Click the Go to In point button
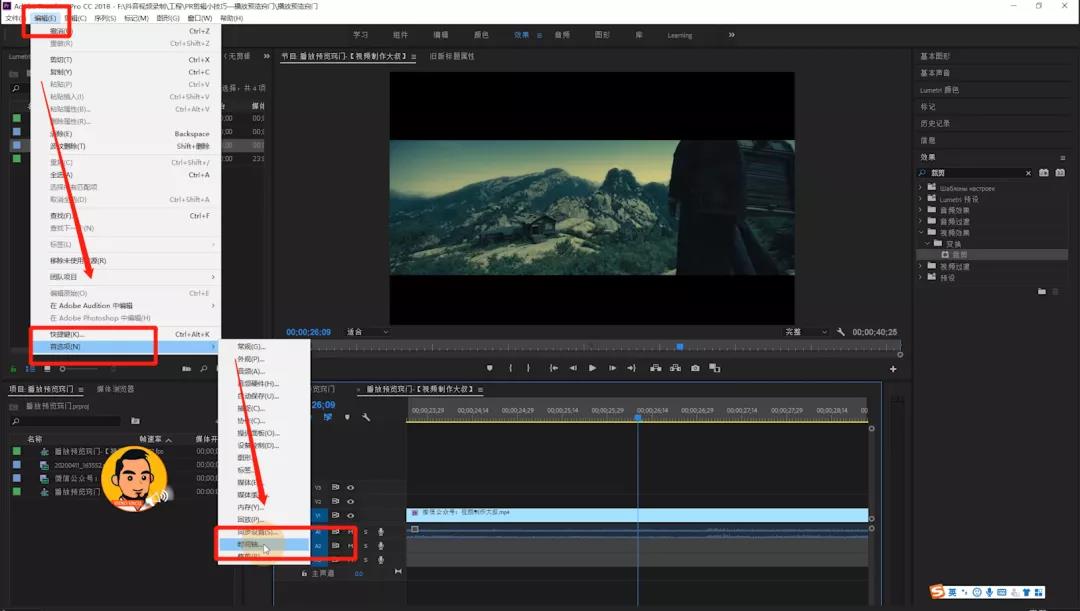This screenshot has width=1080, height=611. [x=553, y=368]
